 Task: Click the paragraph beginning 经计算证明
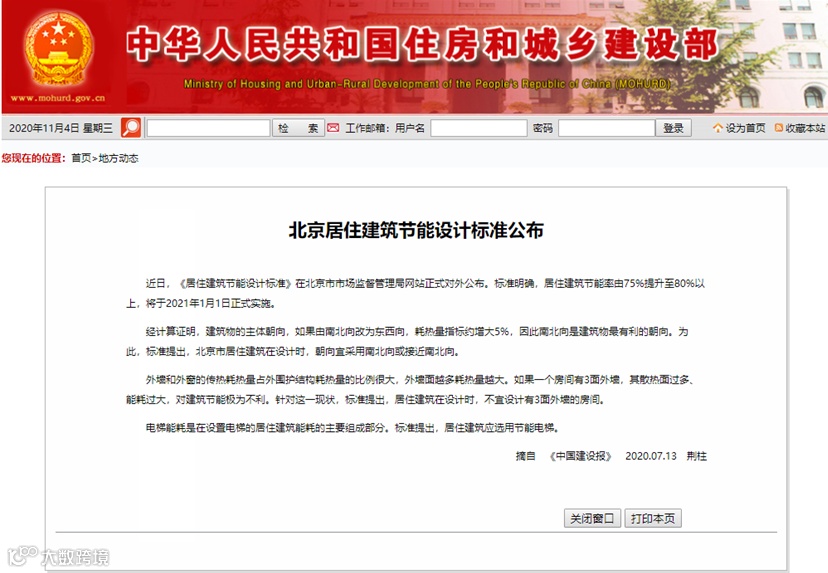tap(407, 342)
